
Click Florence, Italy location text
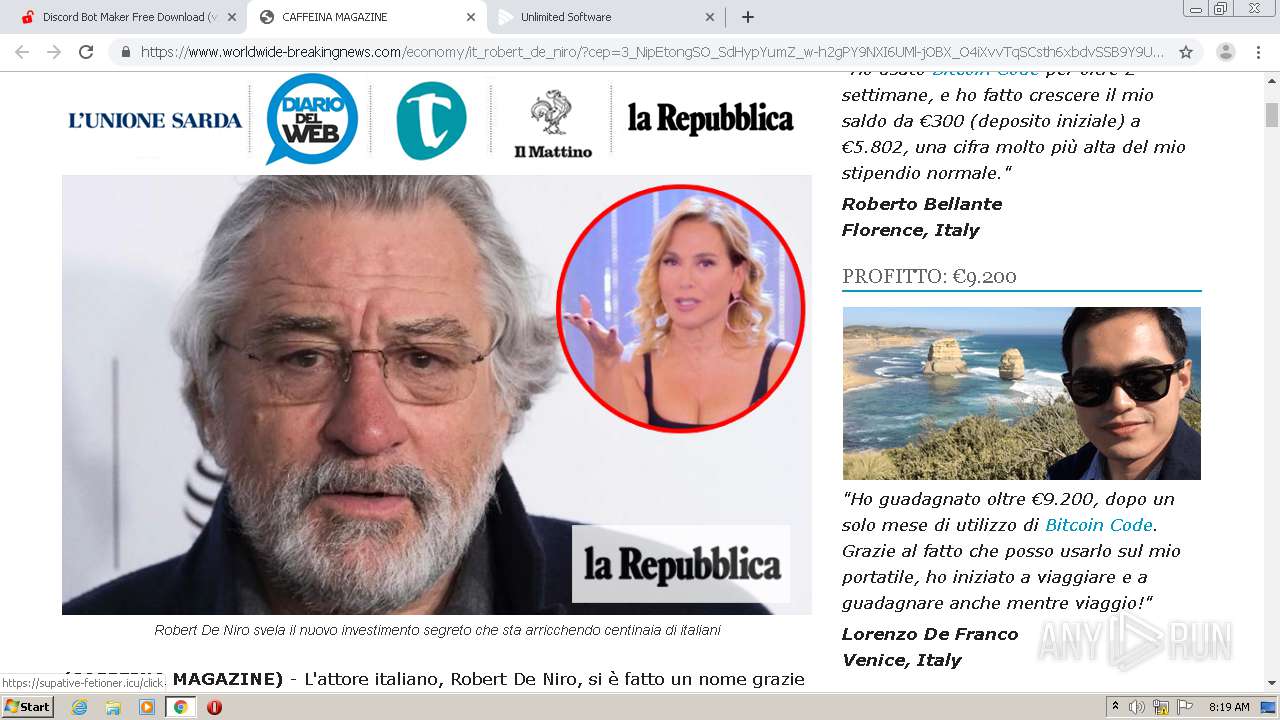(911, 230)
